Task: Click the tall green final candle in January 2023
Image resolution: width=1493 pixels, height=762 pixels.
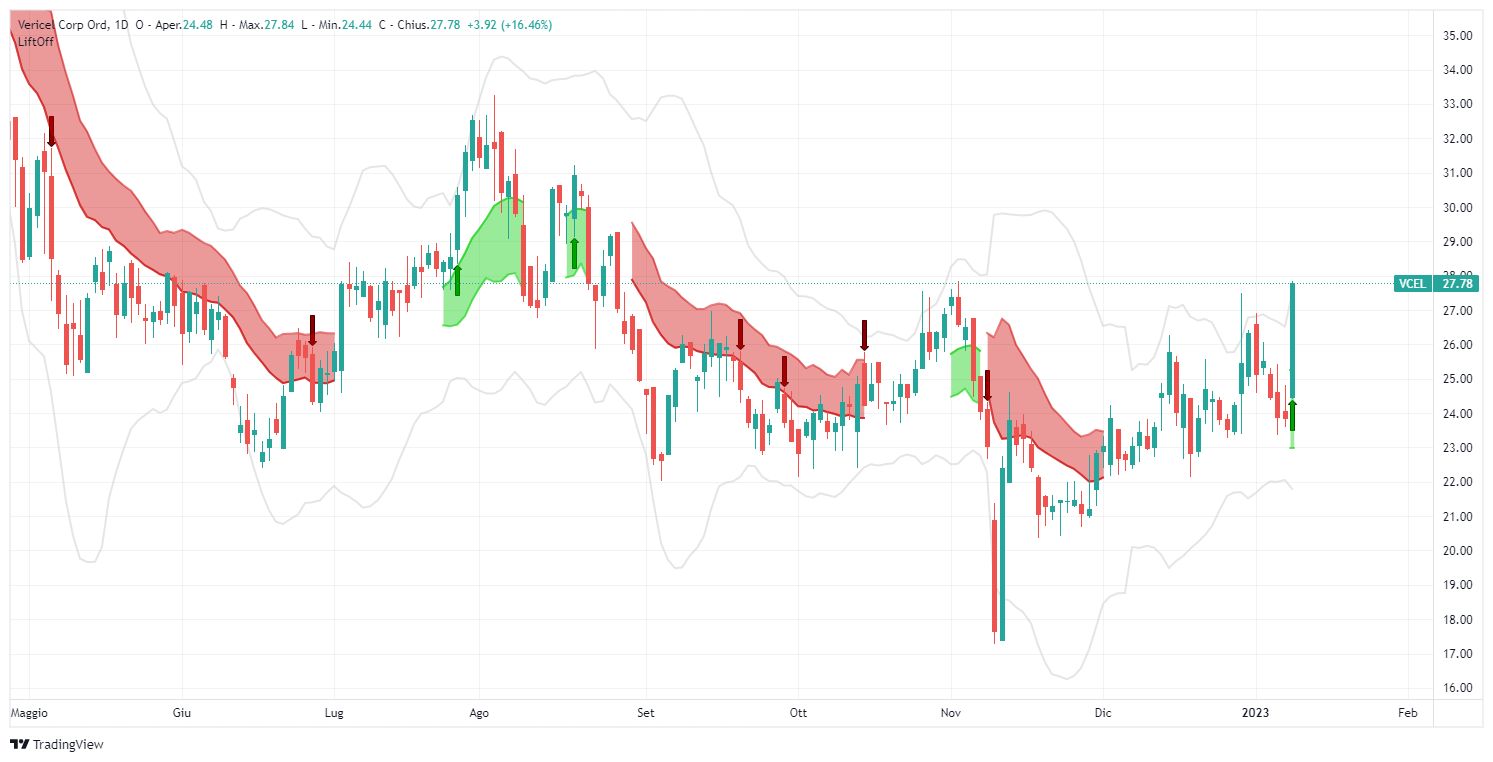Action: [1293, 340]
